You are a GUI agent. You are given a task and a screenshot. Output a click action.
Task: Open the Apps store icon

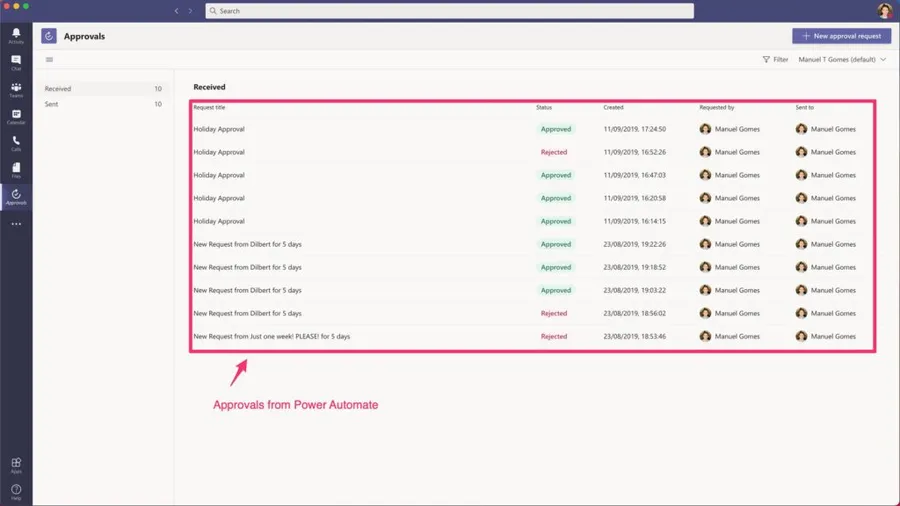[x=16, y=464]
